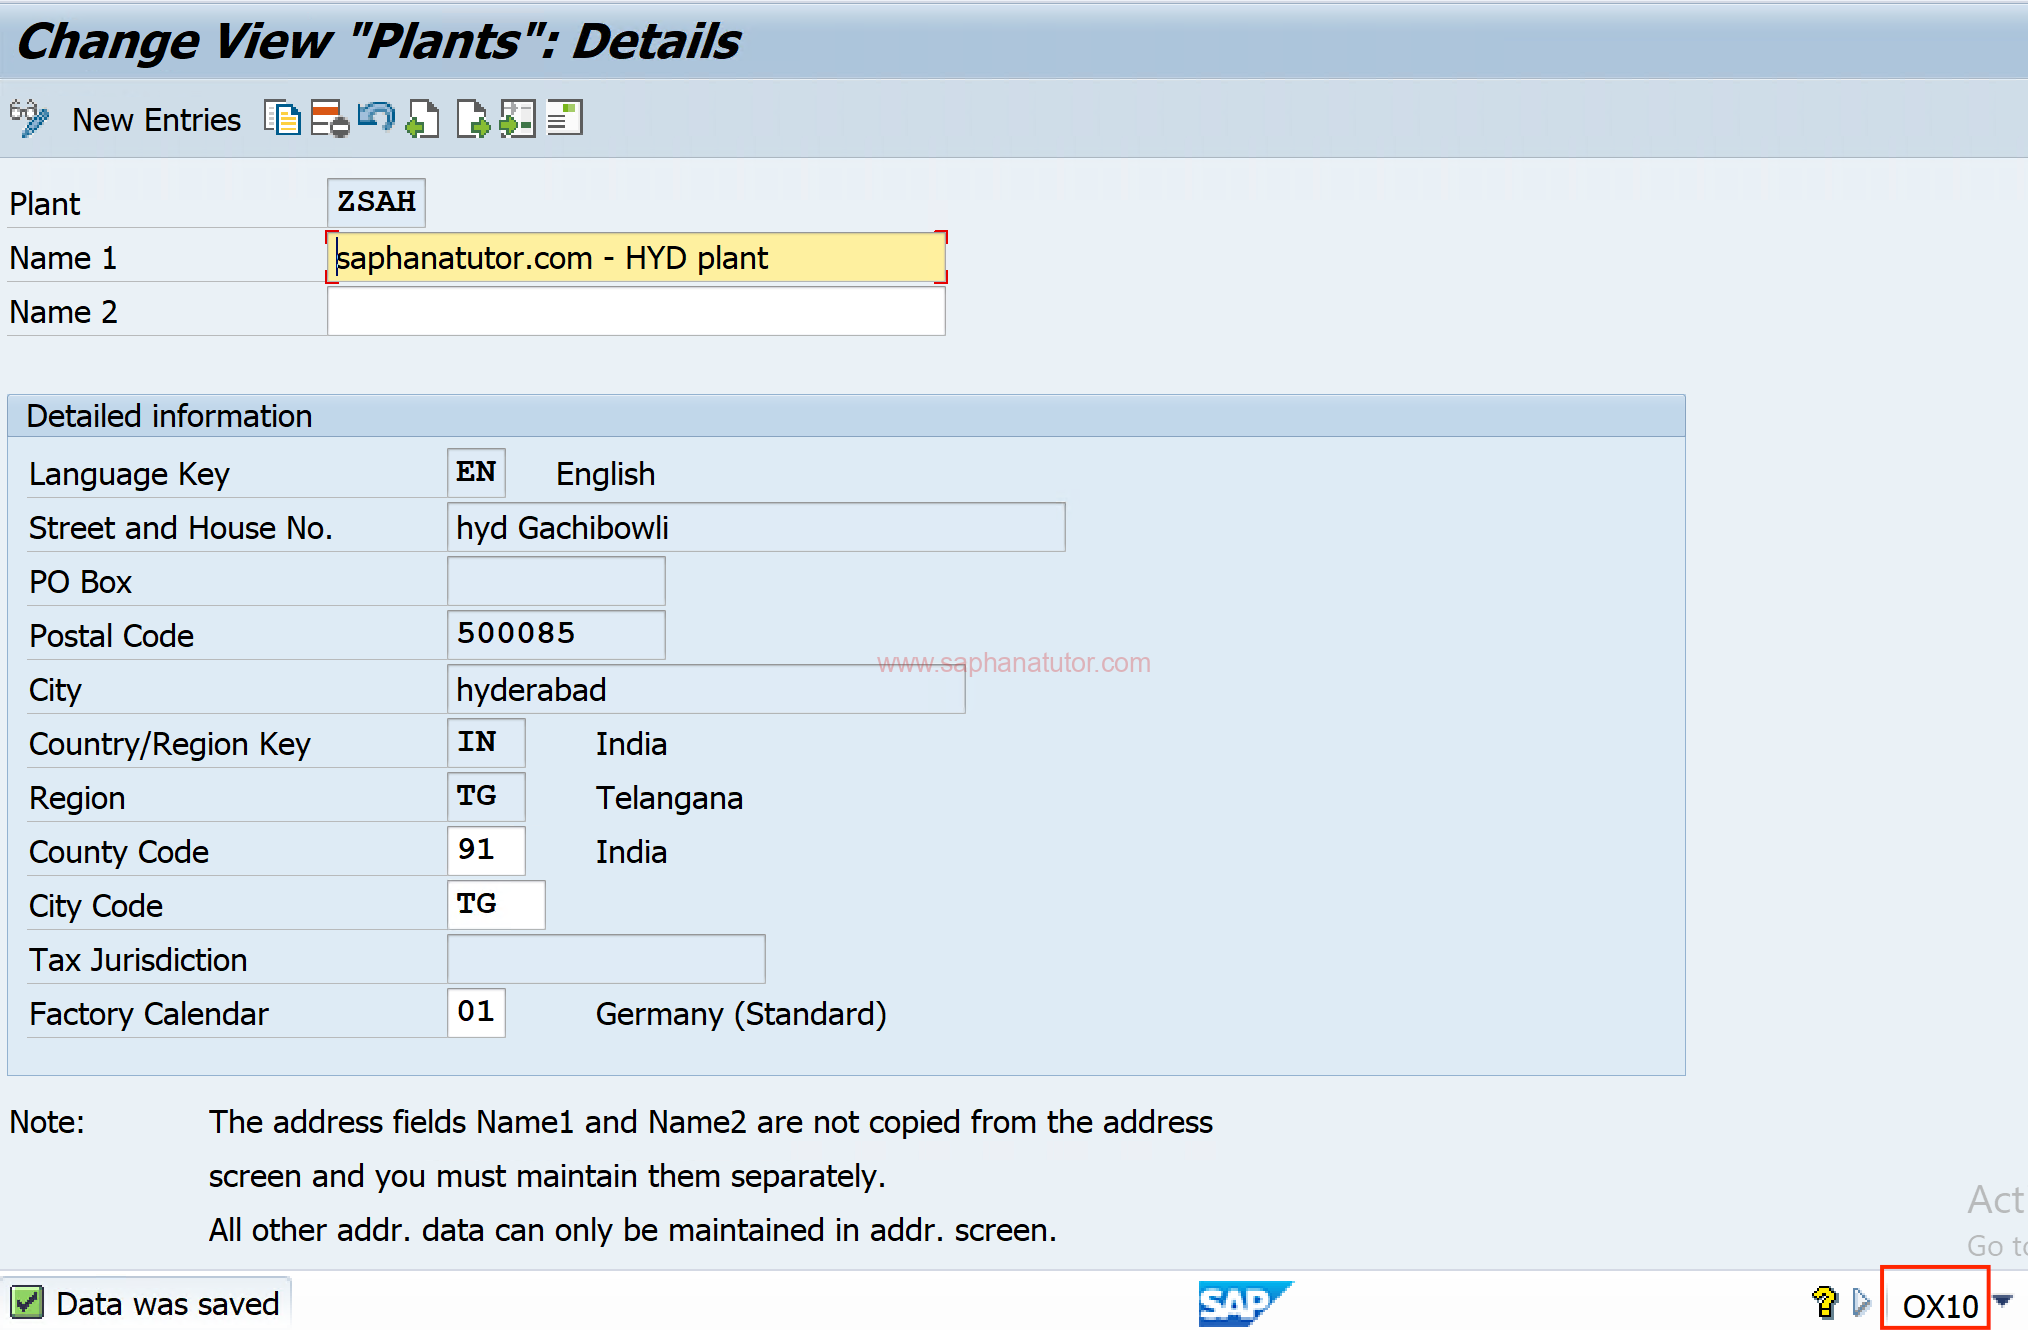Click the empty Tax Jurisdiction field
2028x1330 pixels.
coord(606,959)
